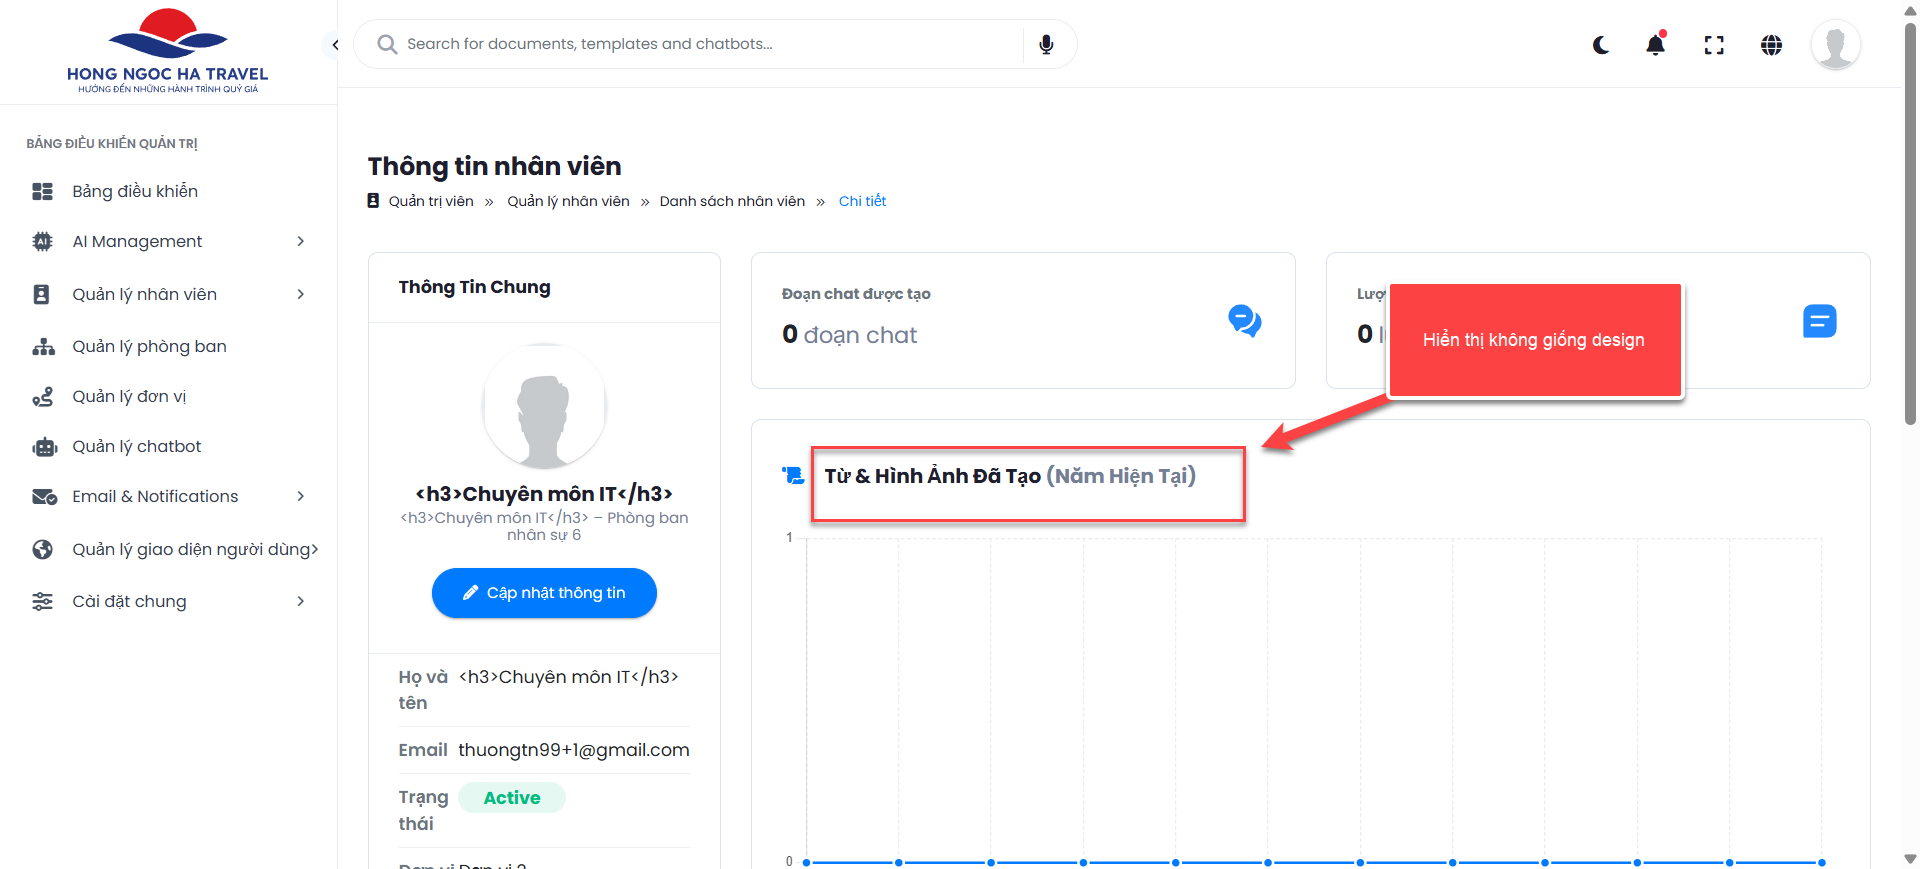Click the blue message icon in card
This screenshot has height=869, width=1920.
1819,321
